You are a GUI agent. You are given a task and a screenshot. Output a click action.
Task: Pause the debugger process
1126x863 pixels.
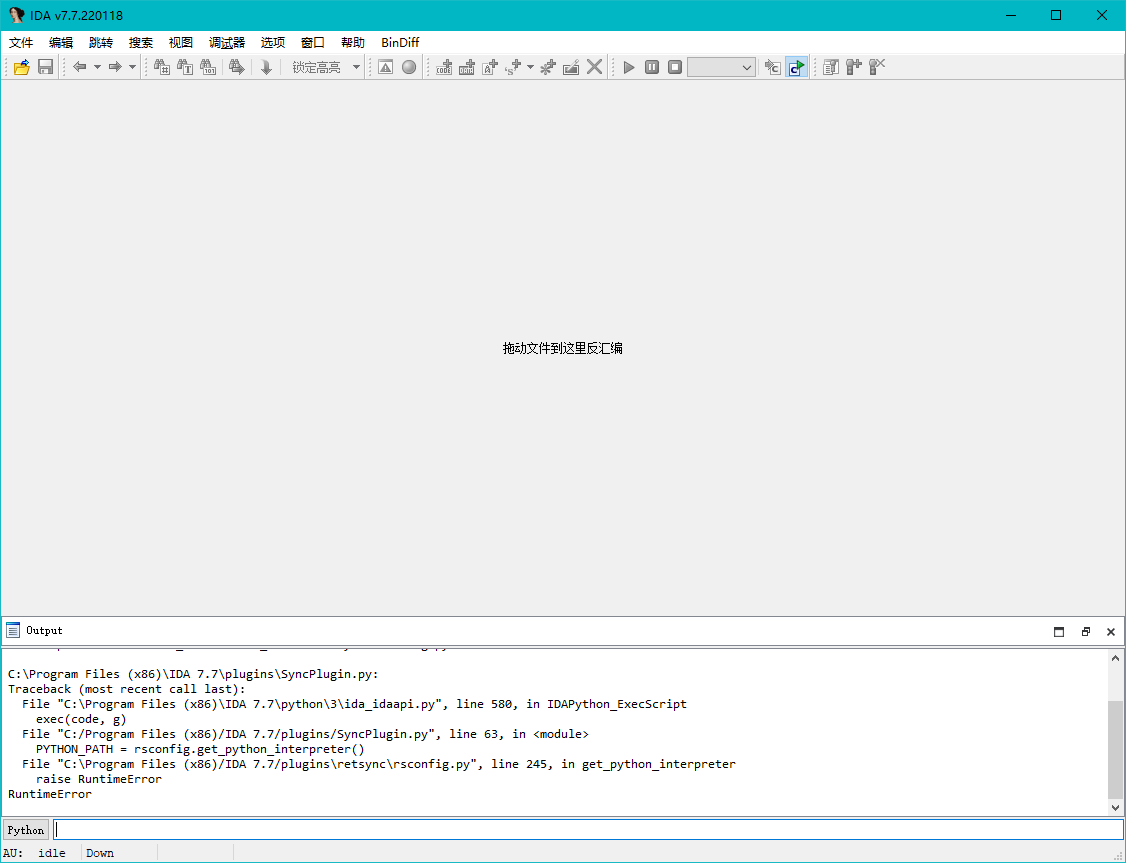(x=652, y=67)
